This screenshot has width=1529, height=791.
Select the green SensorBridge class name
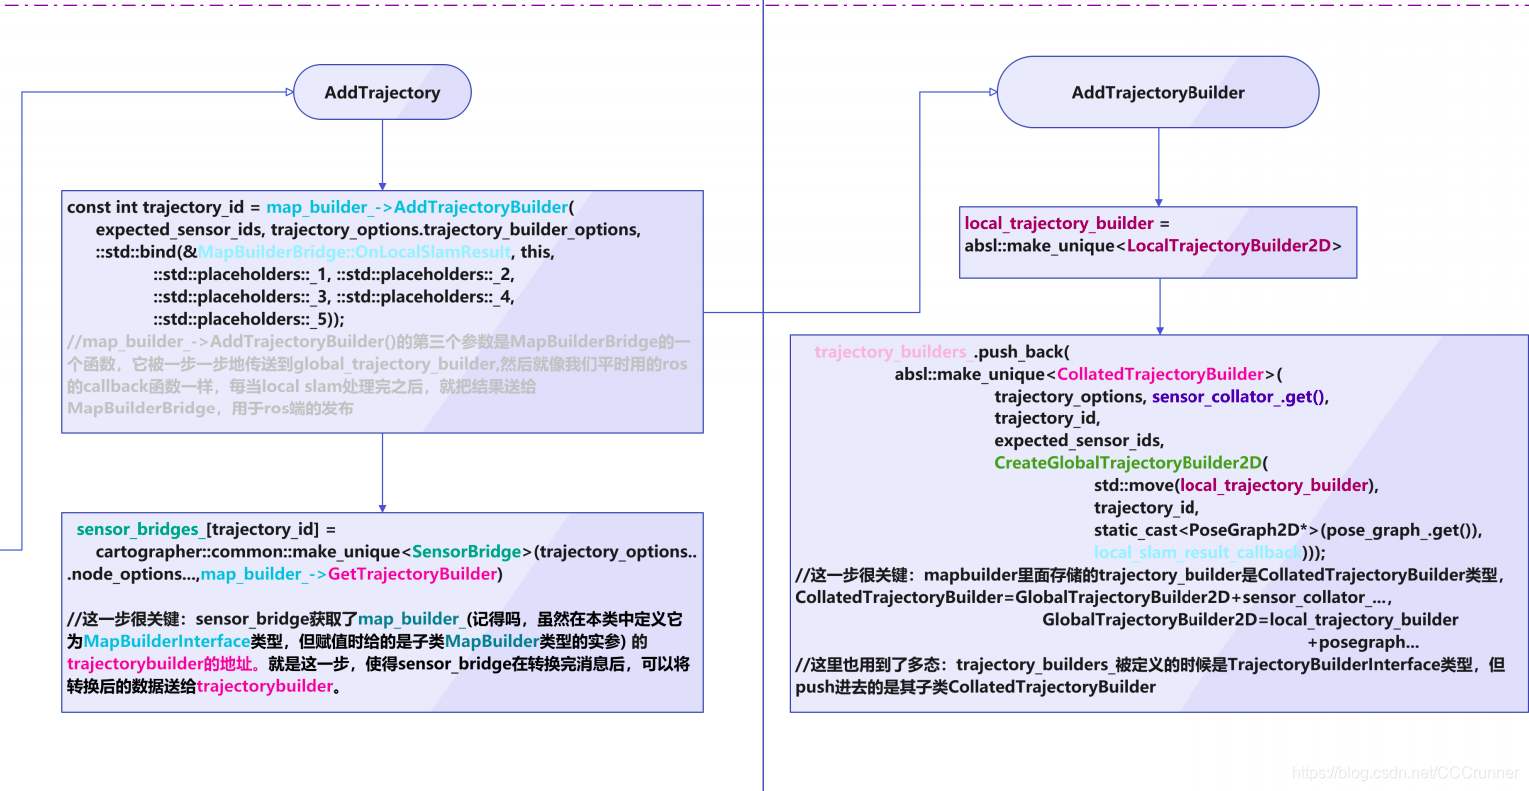click(466, 552)
